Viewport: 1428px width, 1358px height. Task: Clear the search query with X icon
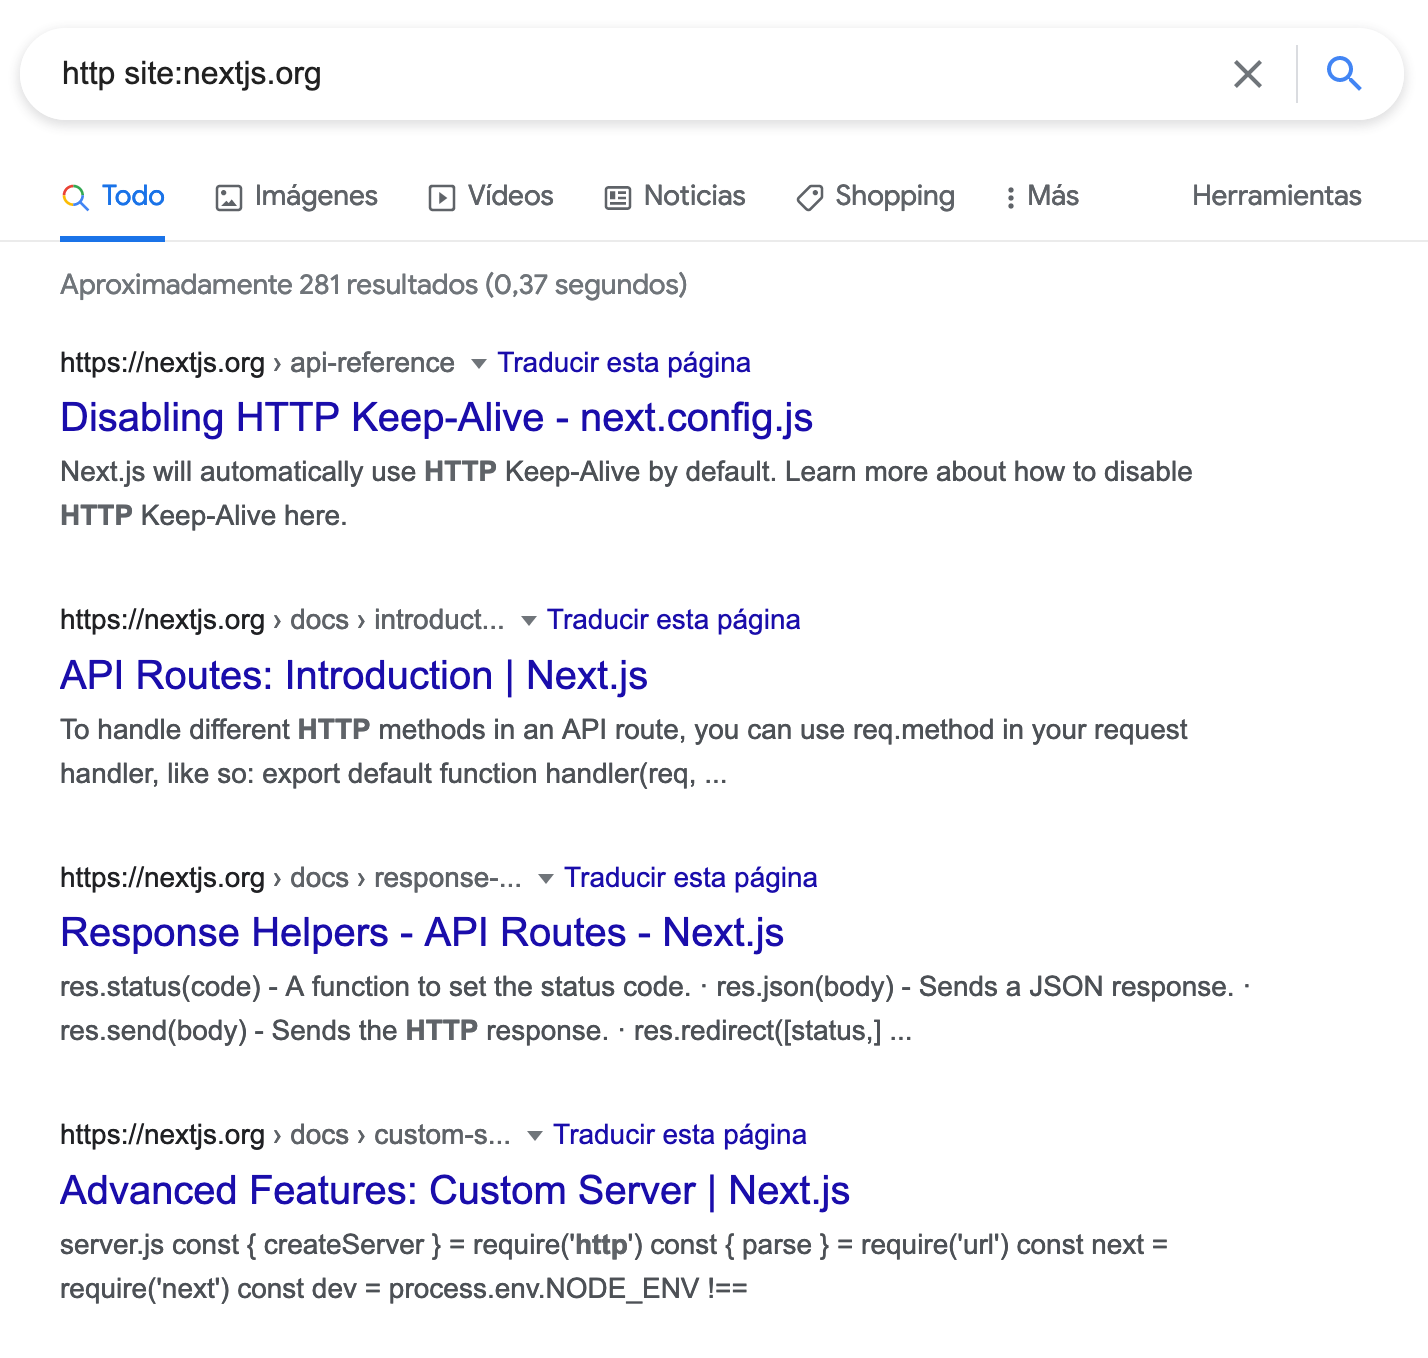[x=1247, y=74]
